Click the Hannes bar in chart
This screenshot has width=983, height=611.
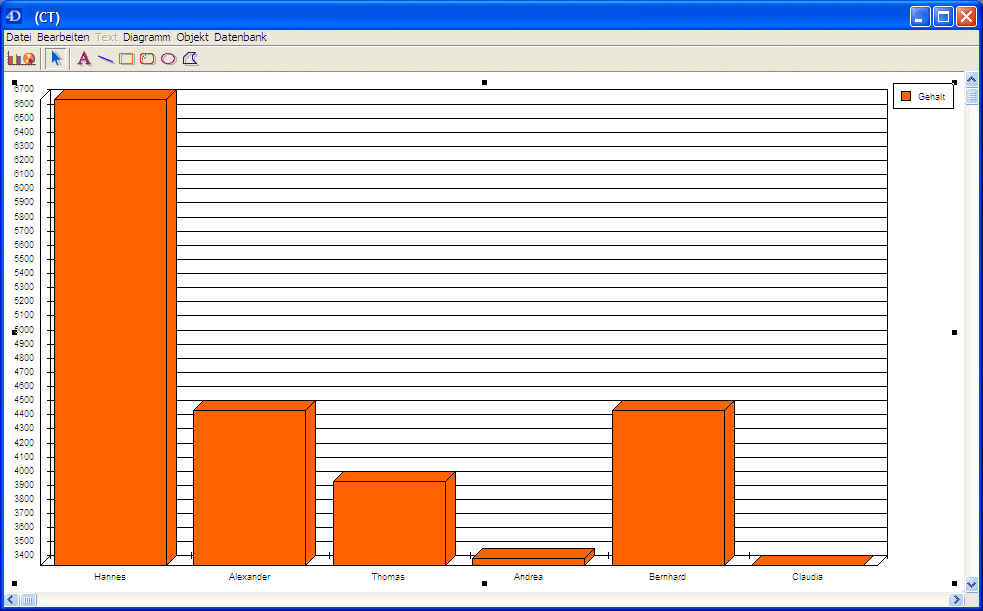point(110,330)
